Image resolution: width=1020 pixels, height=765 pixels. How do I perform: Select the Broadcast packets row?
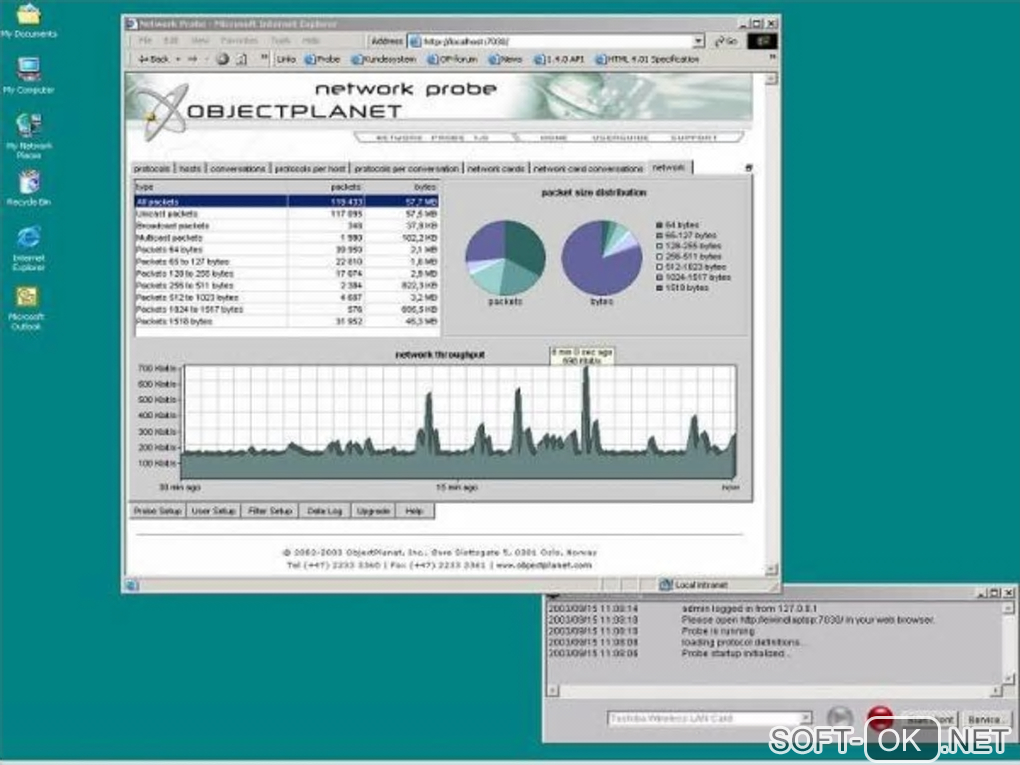[286, 226]
